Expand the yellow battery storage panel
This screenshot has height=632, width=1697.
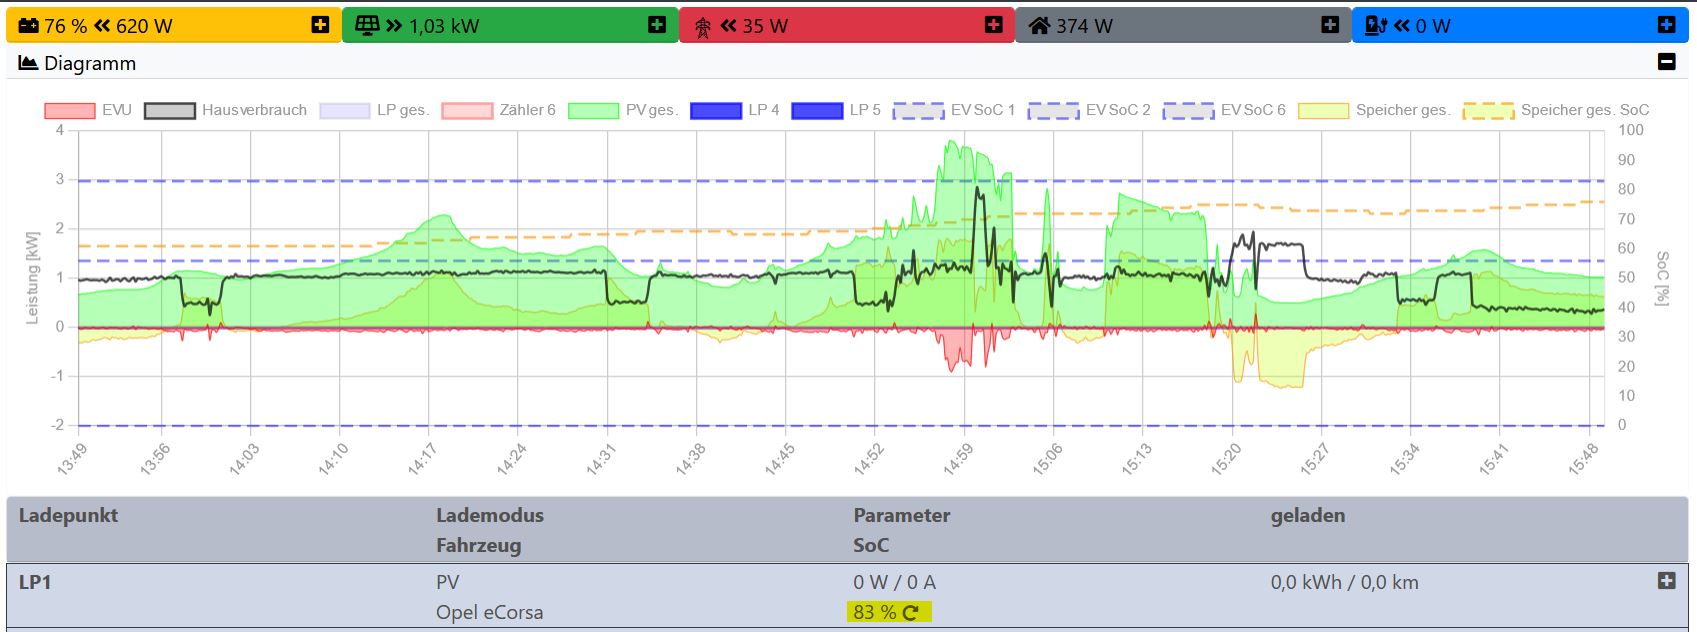(x=320, y=25)
